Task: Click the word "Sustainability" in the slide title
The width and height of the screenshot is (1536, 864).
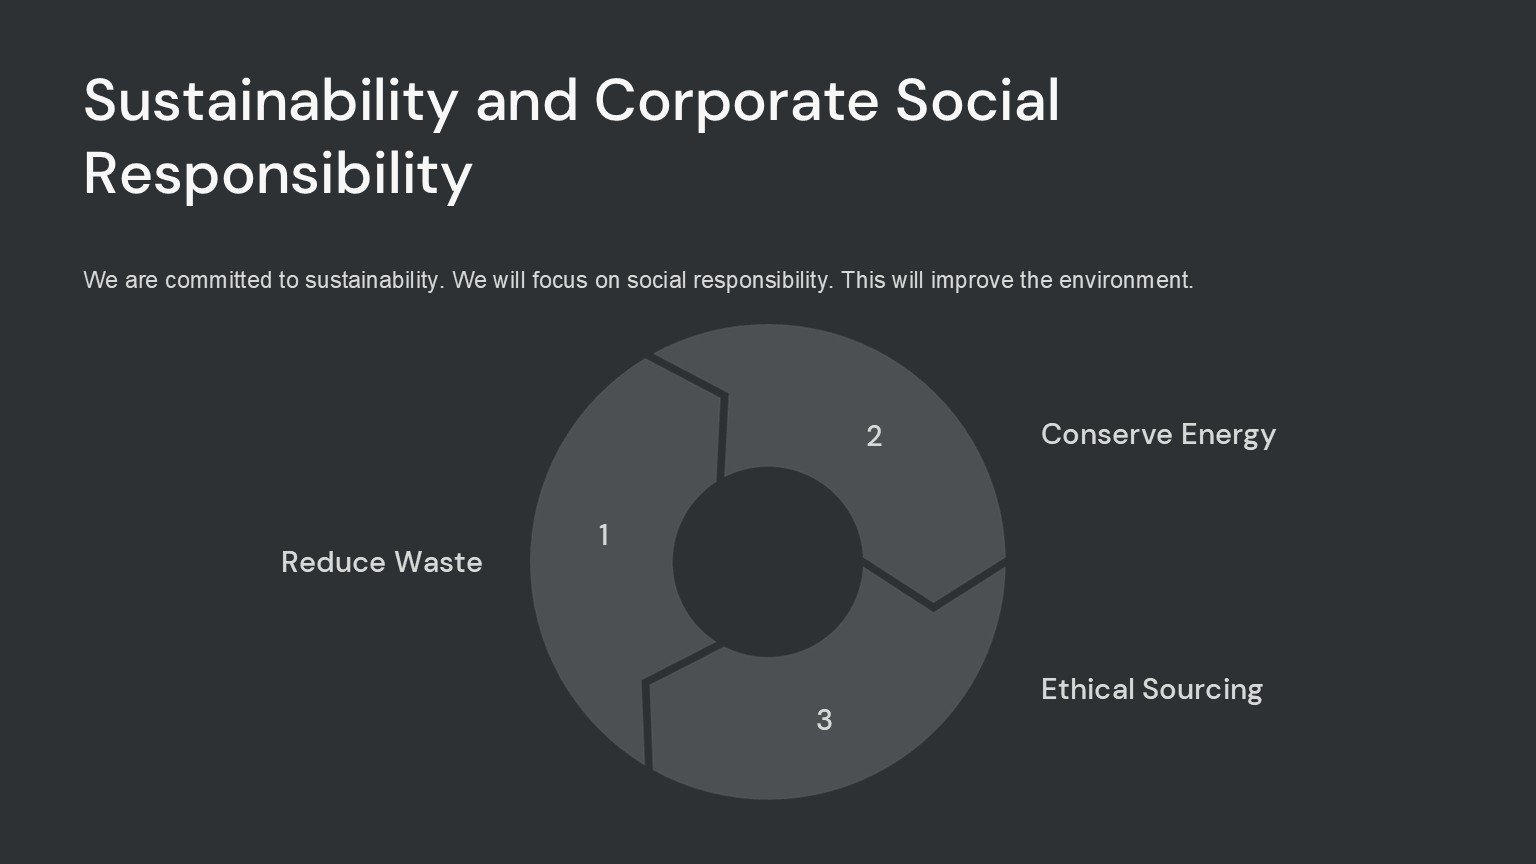Action: (x=270, y=100)
